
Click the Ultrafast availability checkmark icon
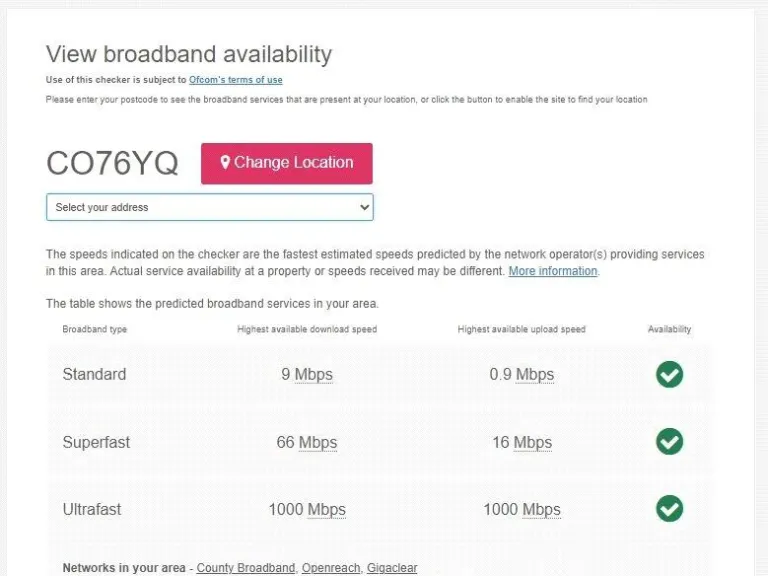click(669, 508)
